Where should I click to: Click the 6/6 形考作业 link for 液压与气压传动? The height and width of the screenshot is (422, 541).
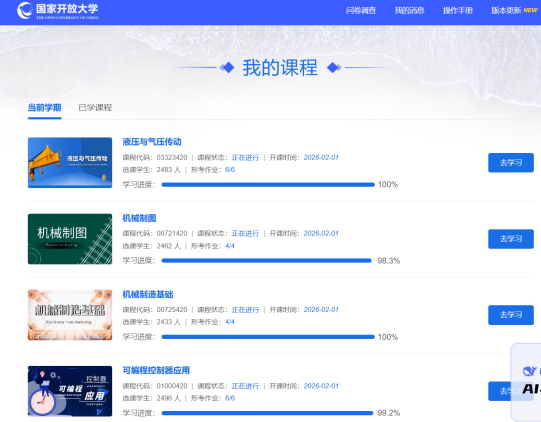coord(230,170)
